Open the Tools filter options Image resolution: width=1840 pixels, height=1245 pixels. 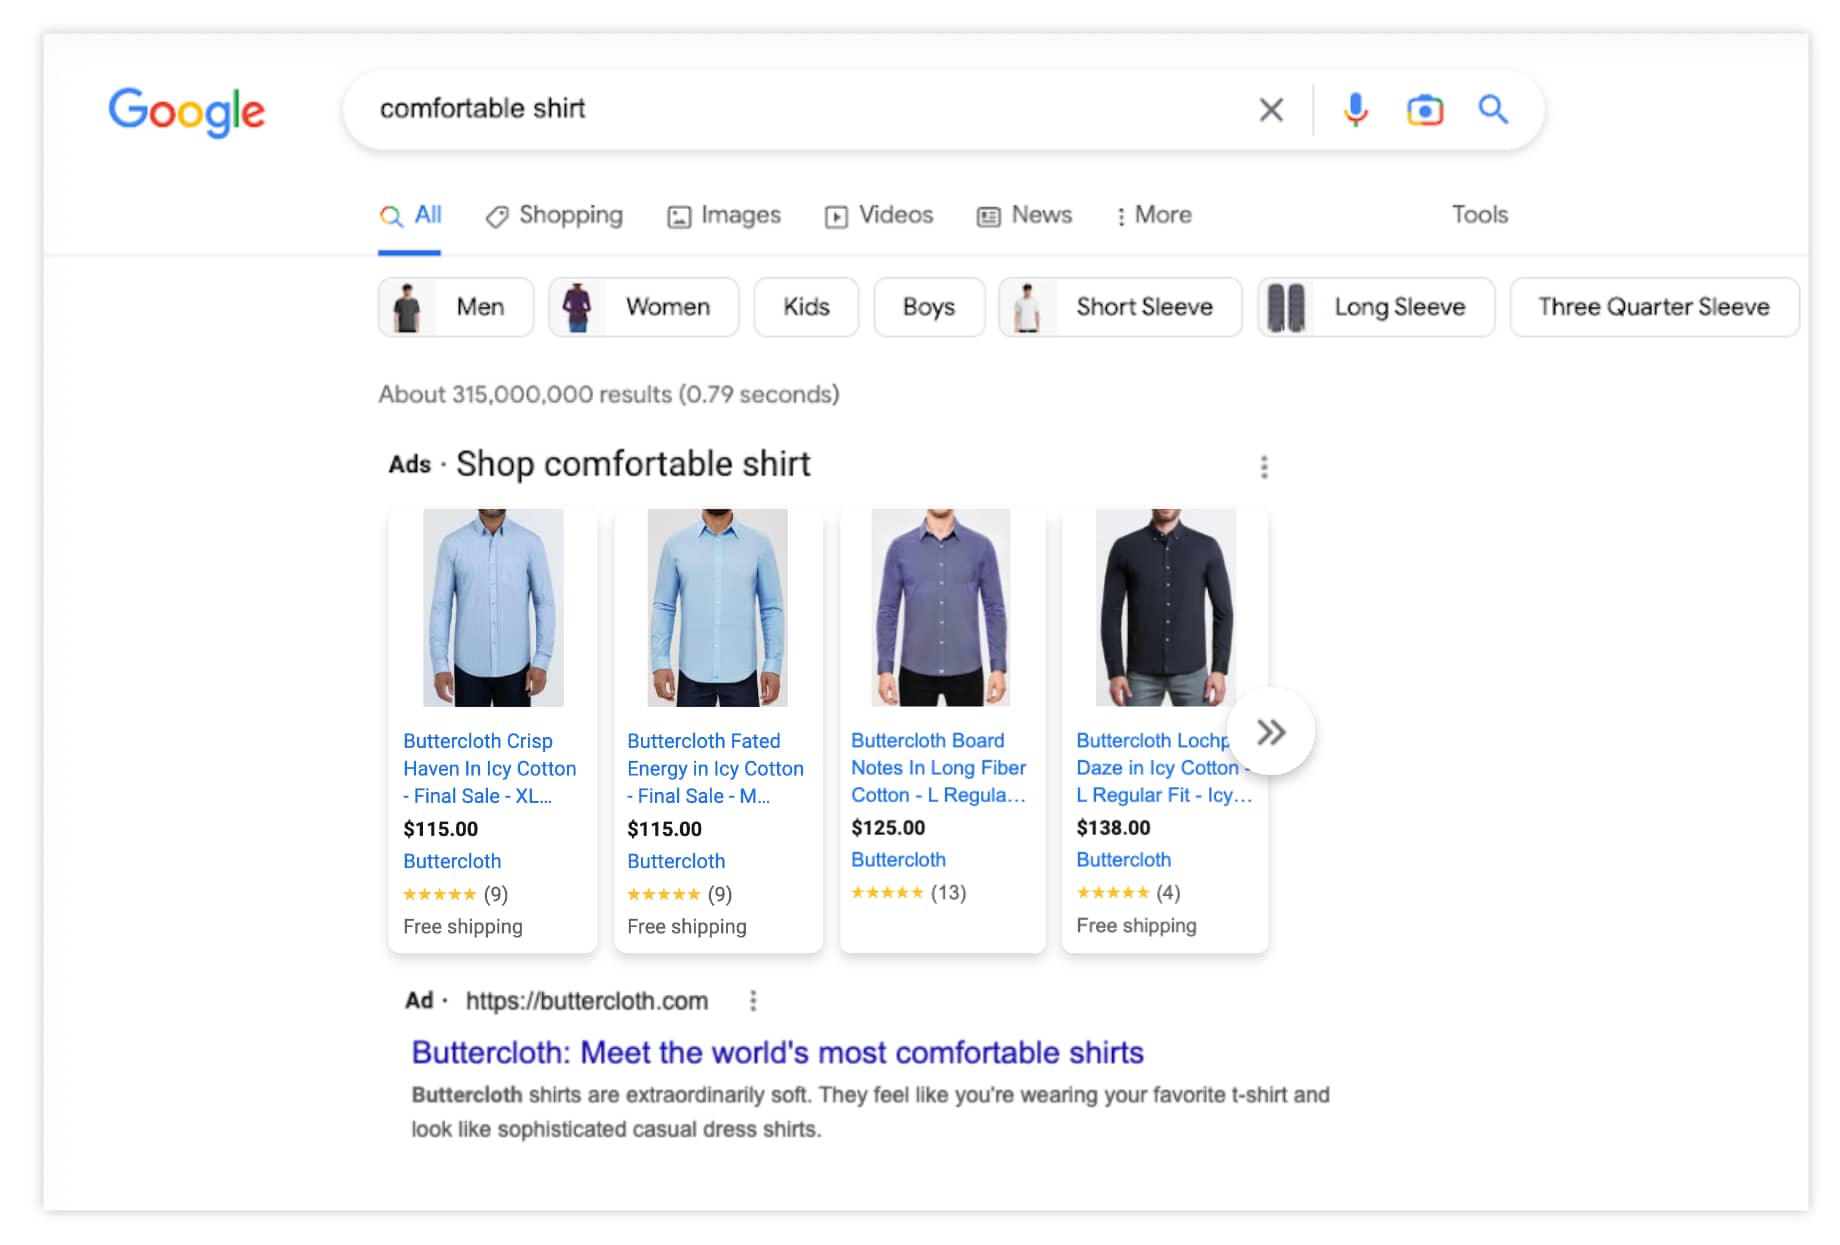click(x=1479, y=215)
